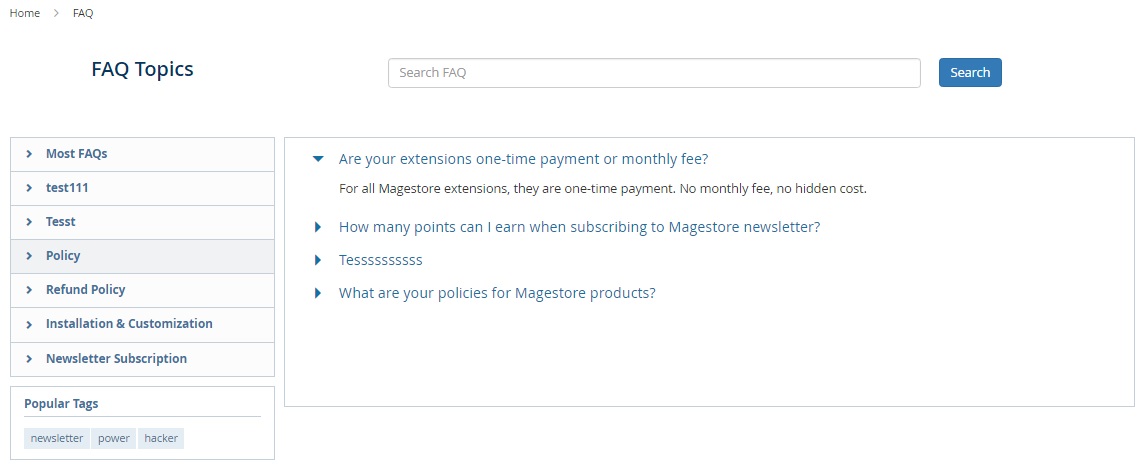Click chevron beside Newsletter Subscription
The height and width of the screenshot is (467, 1147).
tap(30, 359)
